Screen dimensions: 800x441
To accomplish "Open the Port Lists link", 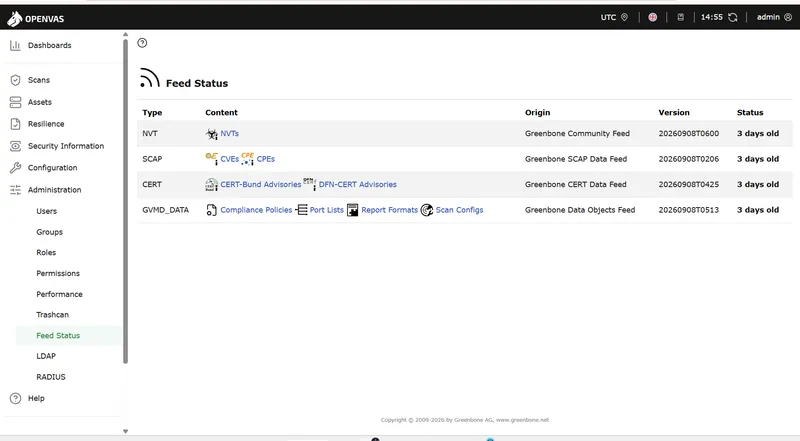I will point(327,210).
